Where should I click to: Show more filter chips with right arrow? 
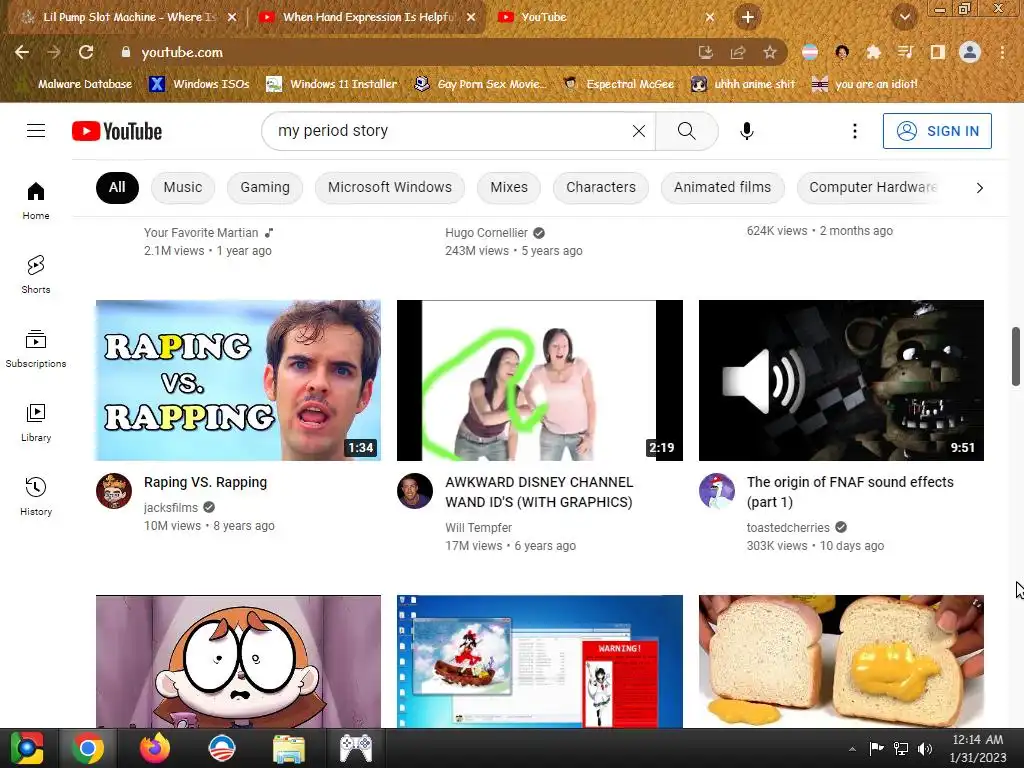click(979, 188)
